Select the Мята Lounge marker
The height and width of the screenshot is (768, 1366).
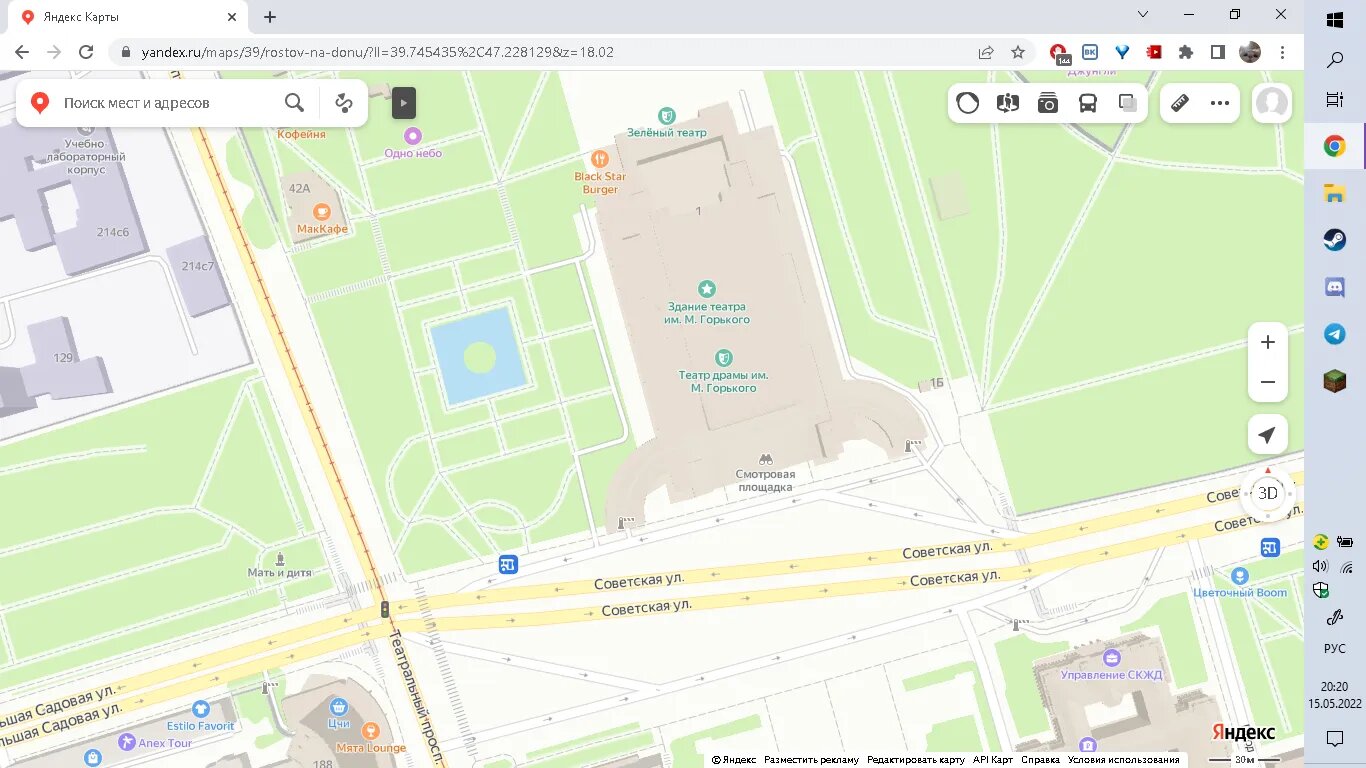click(x=371, y=731)
